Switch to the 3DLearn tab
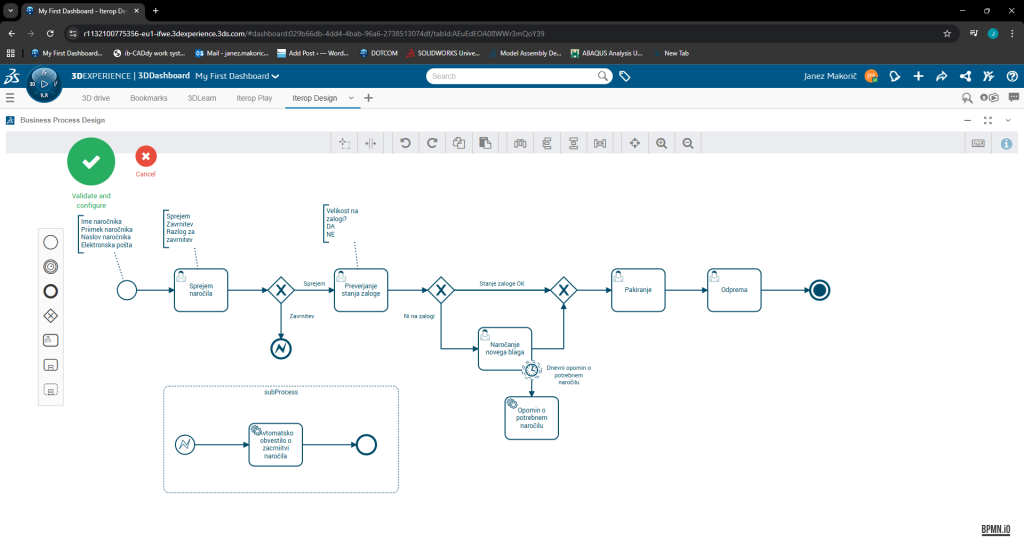The height and width of the screenshot is (550, 1024). (204, 98)
